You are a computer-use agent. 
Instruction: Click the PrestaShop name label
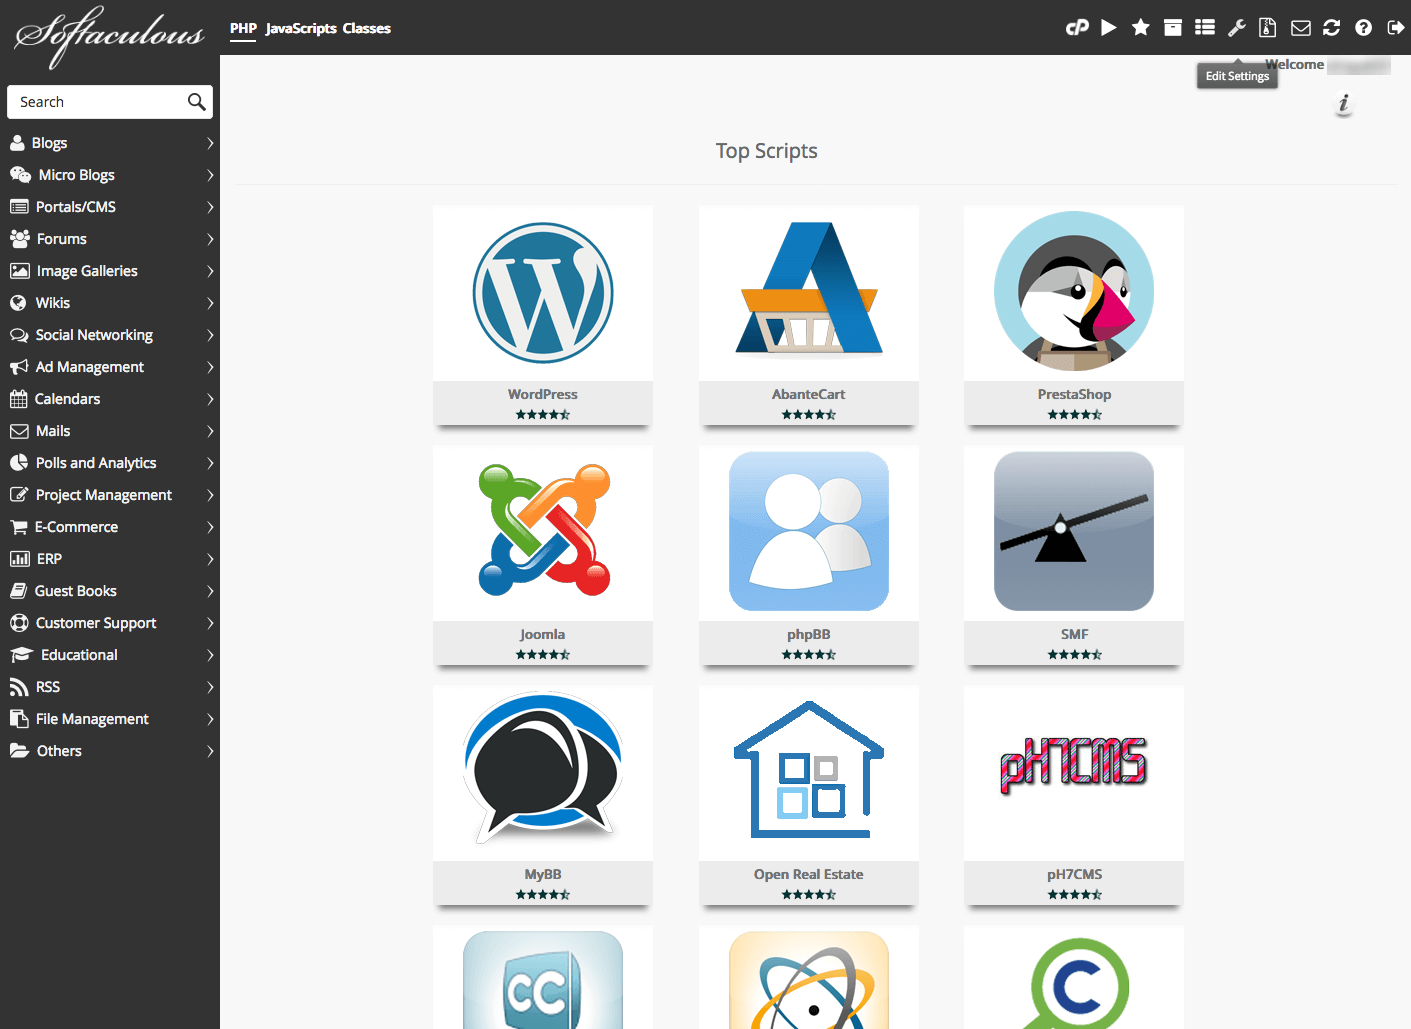click(1074, 394)
